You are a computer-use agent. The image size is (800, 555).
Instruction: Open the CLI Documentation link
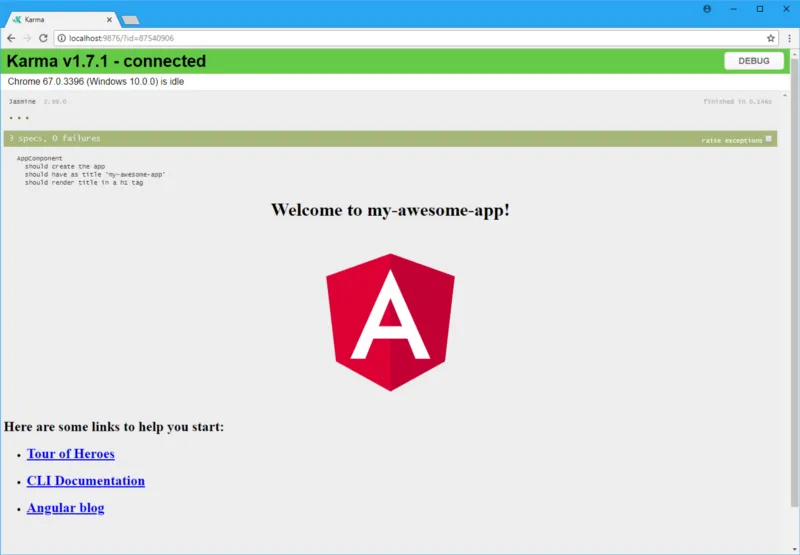point(86,481)
